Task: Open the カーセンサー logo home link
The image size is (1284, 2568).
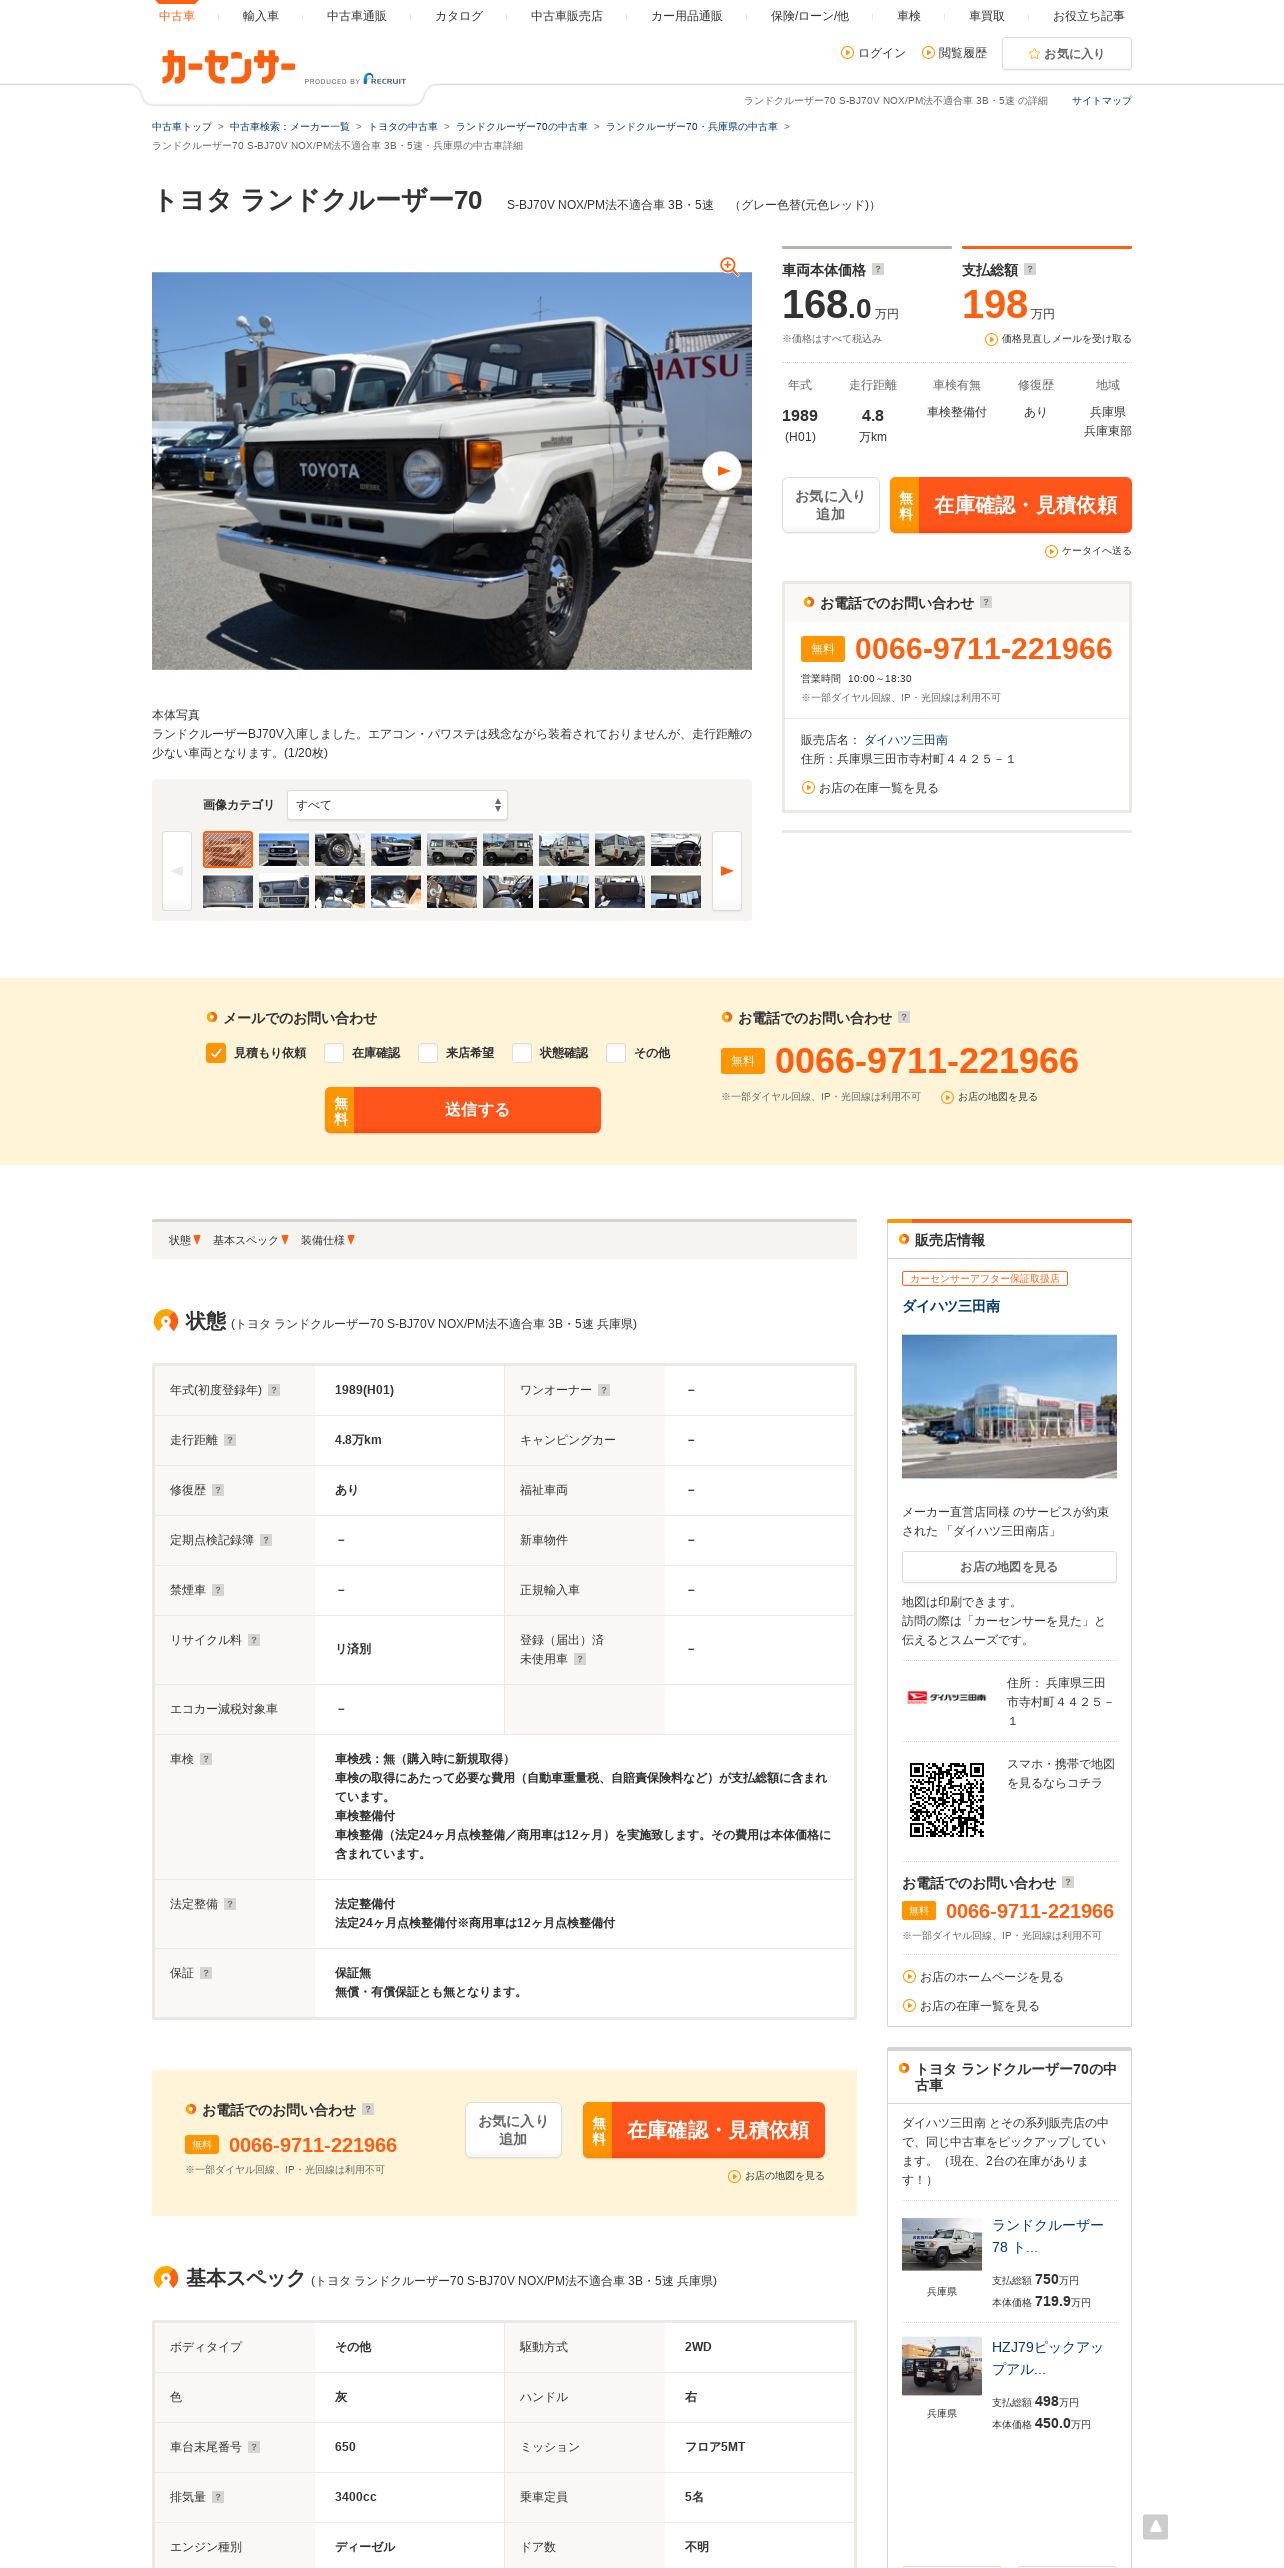Action: pyautogui.click(x=228, y=67)
